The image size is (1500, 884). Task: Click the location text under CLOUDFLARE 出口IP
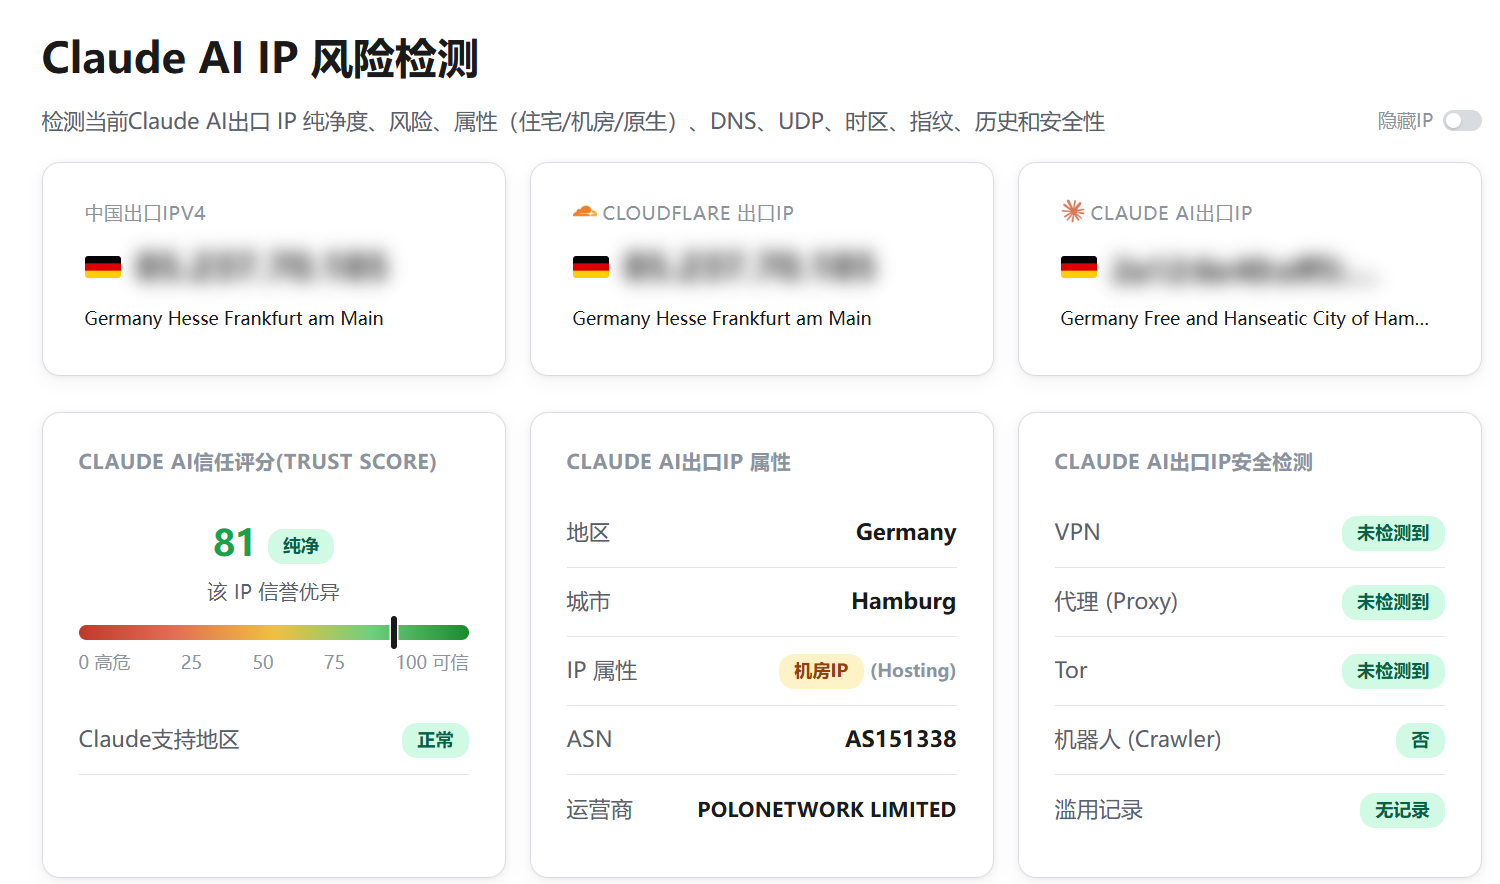point(722,318)
